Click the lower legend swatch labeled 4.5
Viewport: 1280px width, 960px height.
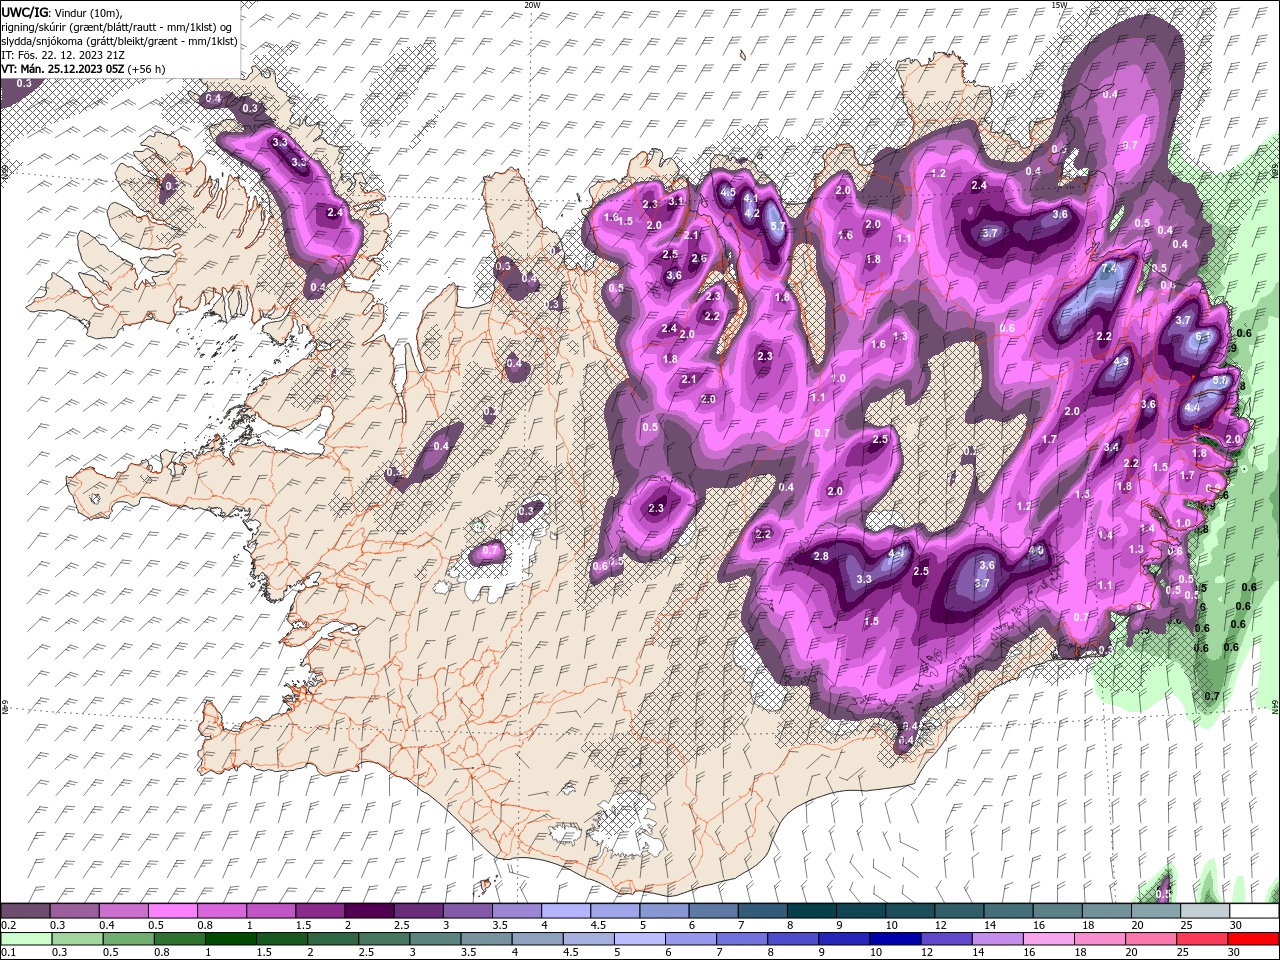point(588,939)
